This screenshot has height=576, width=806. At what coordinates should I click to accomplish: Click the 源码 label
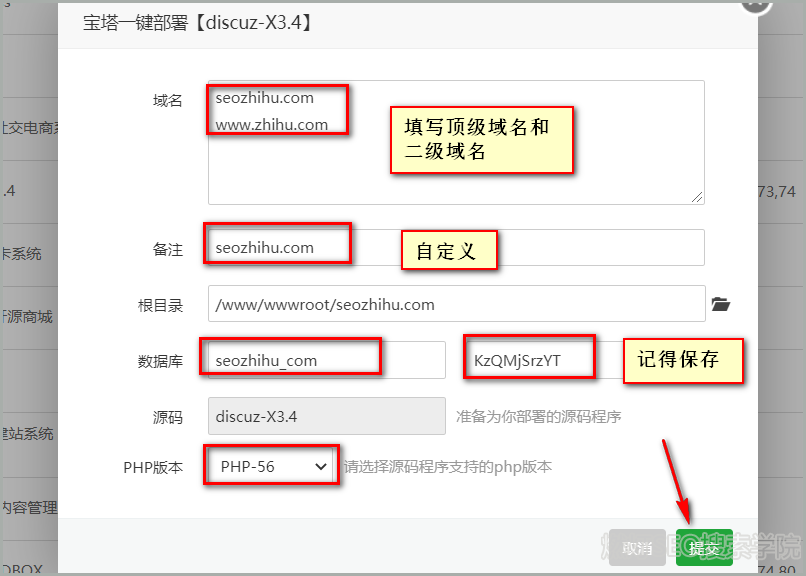(168, 417)
